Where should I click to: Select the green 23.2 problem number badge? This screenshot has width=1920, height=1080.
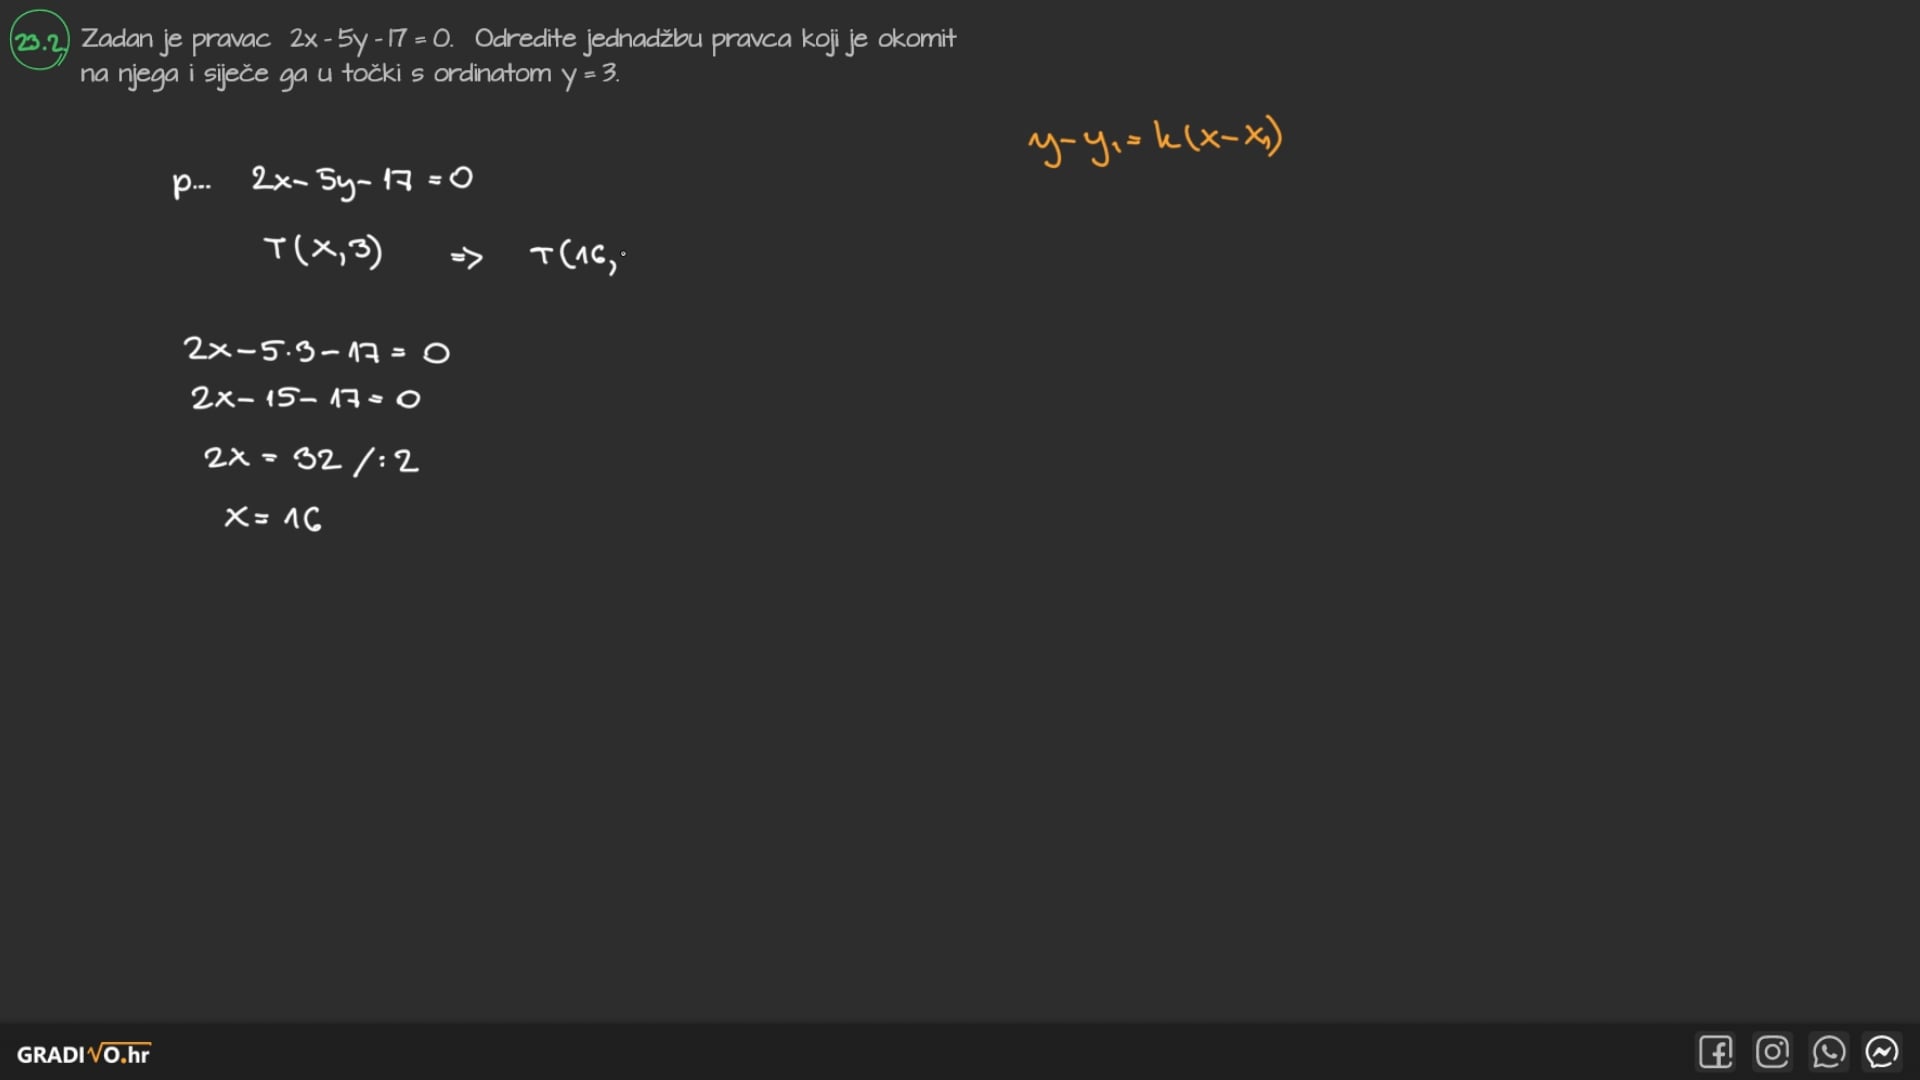pos(39,41)
